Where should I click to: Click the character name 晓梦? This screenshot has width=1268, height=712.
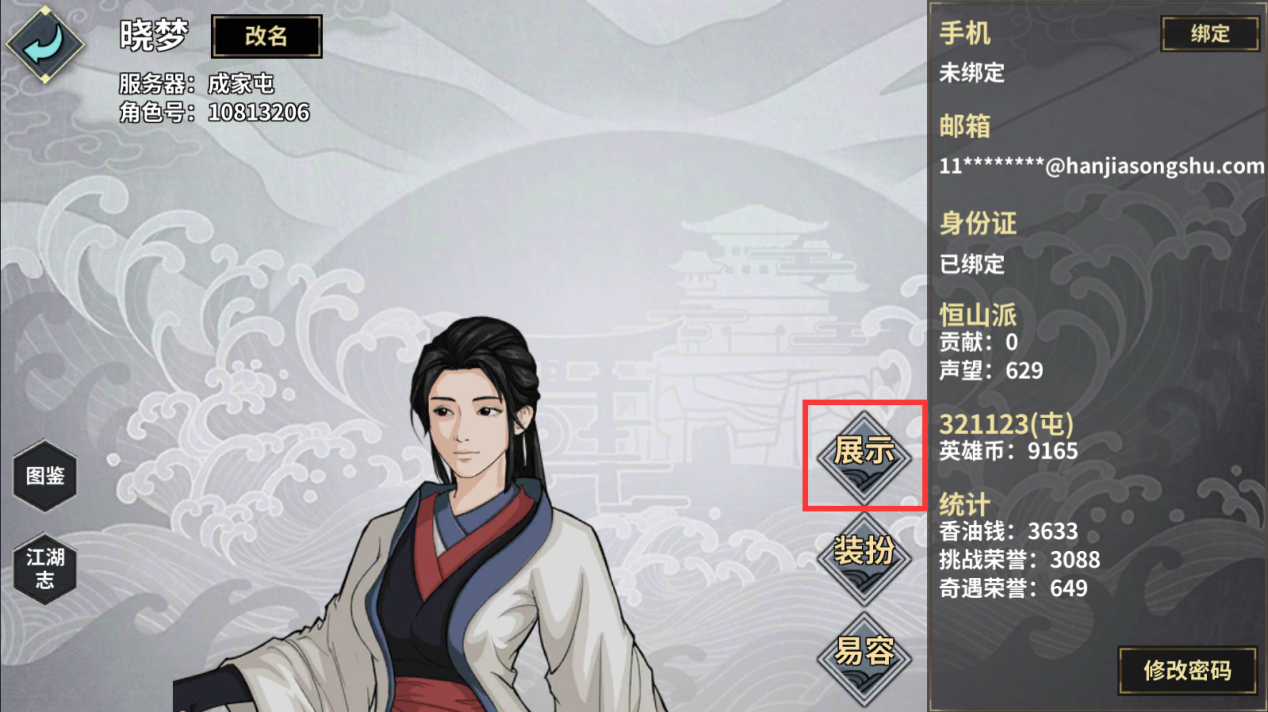154,35
